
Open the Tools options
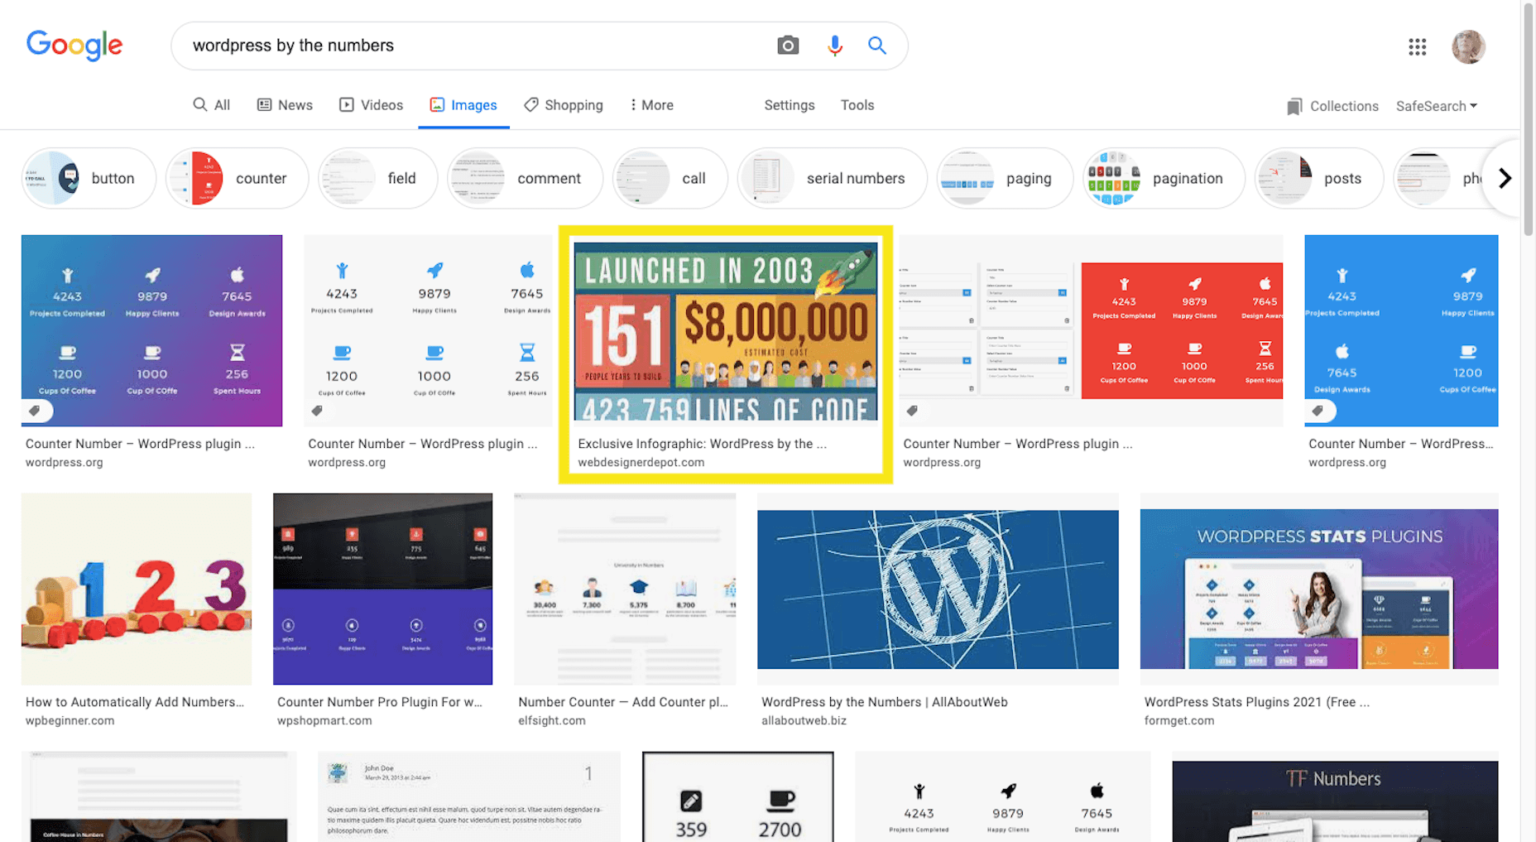point(857,105)
